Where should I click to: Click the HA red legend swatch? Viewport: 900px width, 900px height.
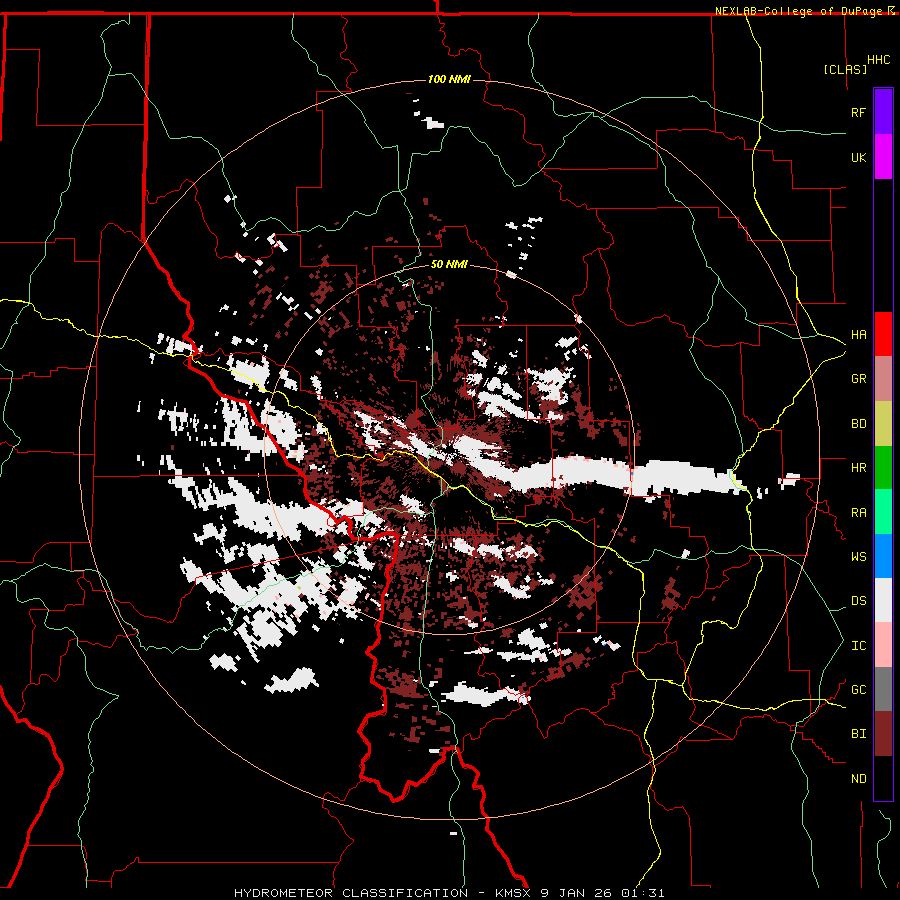pyautogui.click(x=883, y=334)
